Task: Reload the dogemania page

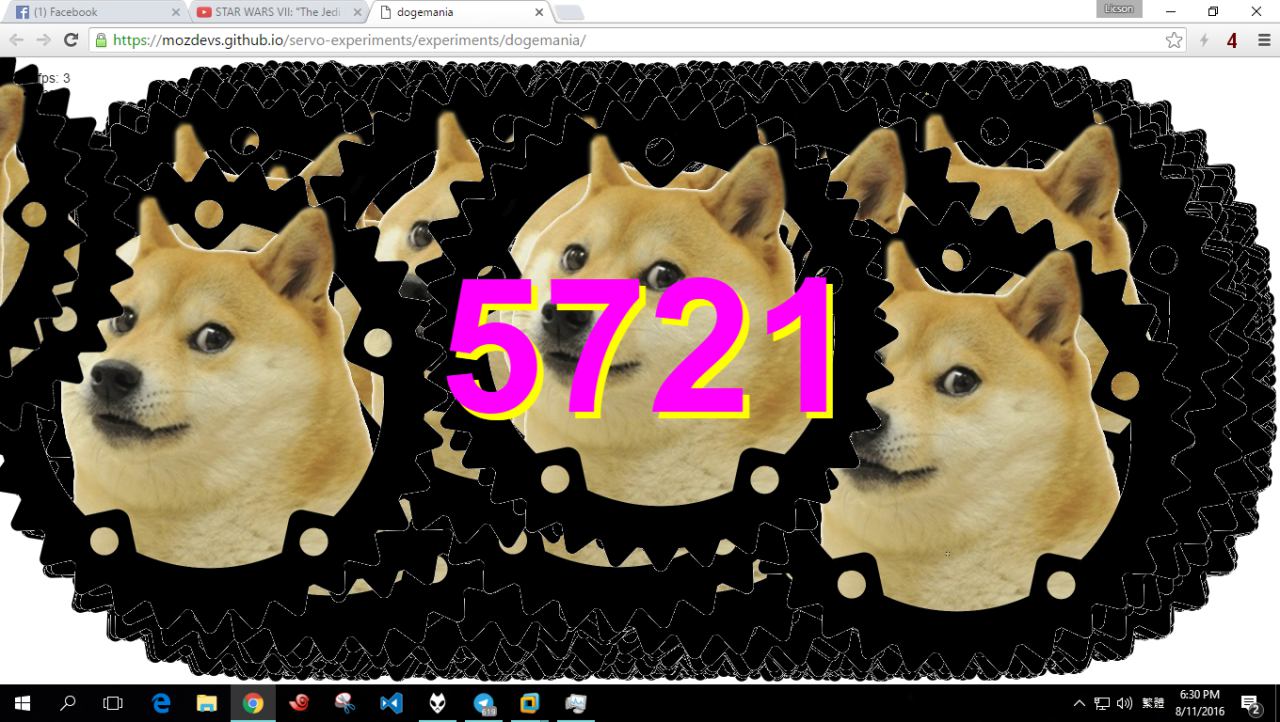Action: [70, 40]
